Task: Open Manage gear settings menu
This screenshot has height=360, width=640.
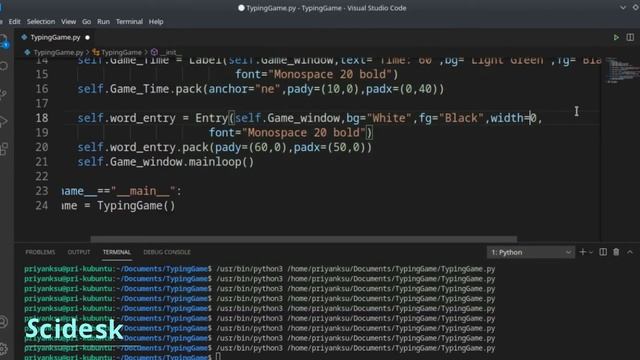Action: 4,349
